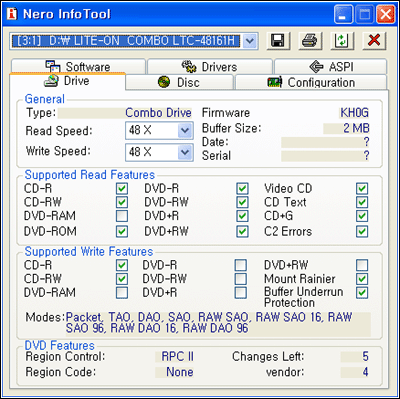Toggle CD-R read feature checkbox
This screenshot has height=399, width=400.
(x=122, y=189)
